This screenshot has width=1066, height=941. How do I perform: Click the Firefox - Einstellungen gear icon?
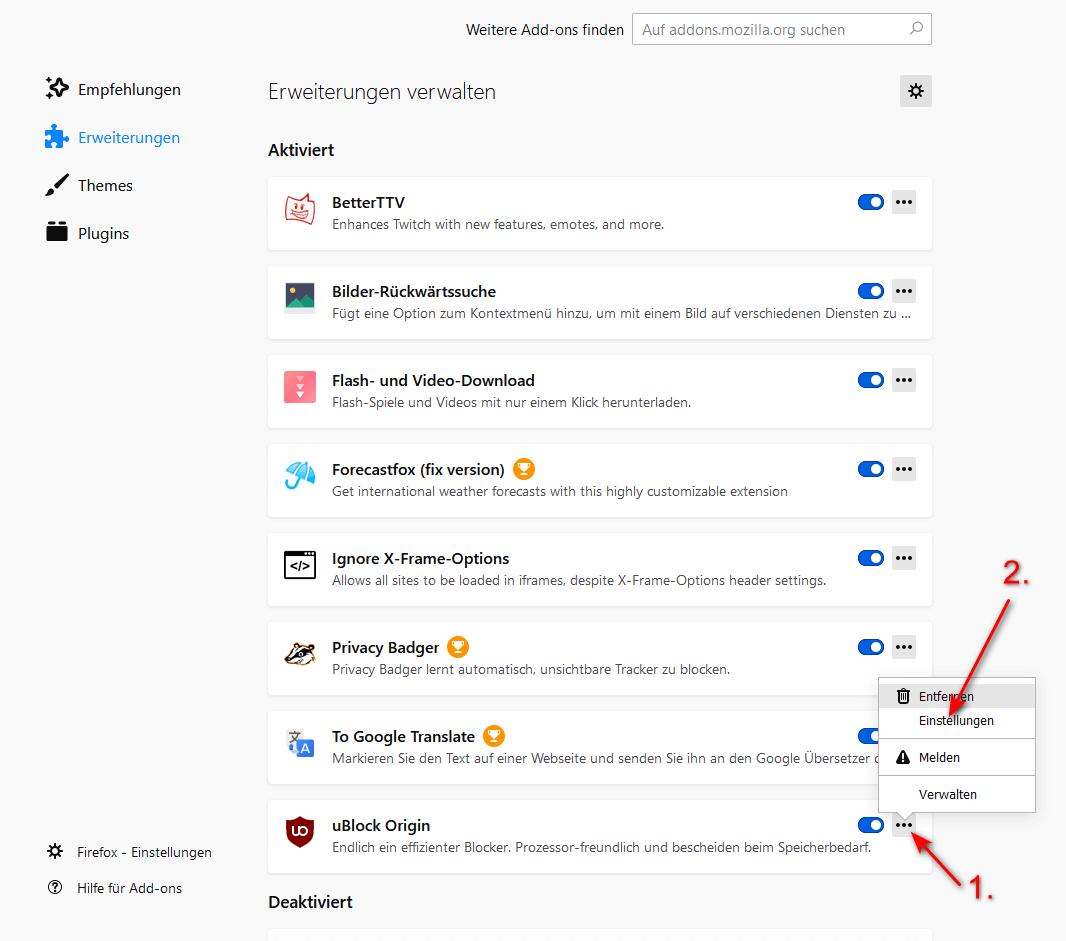(x=55, y=851)
